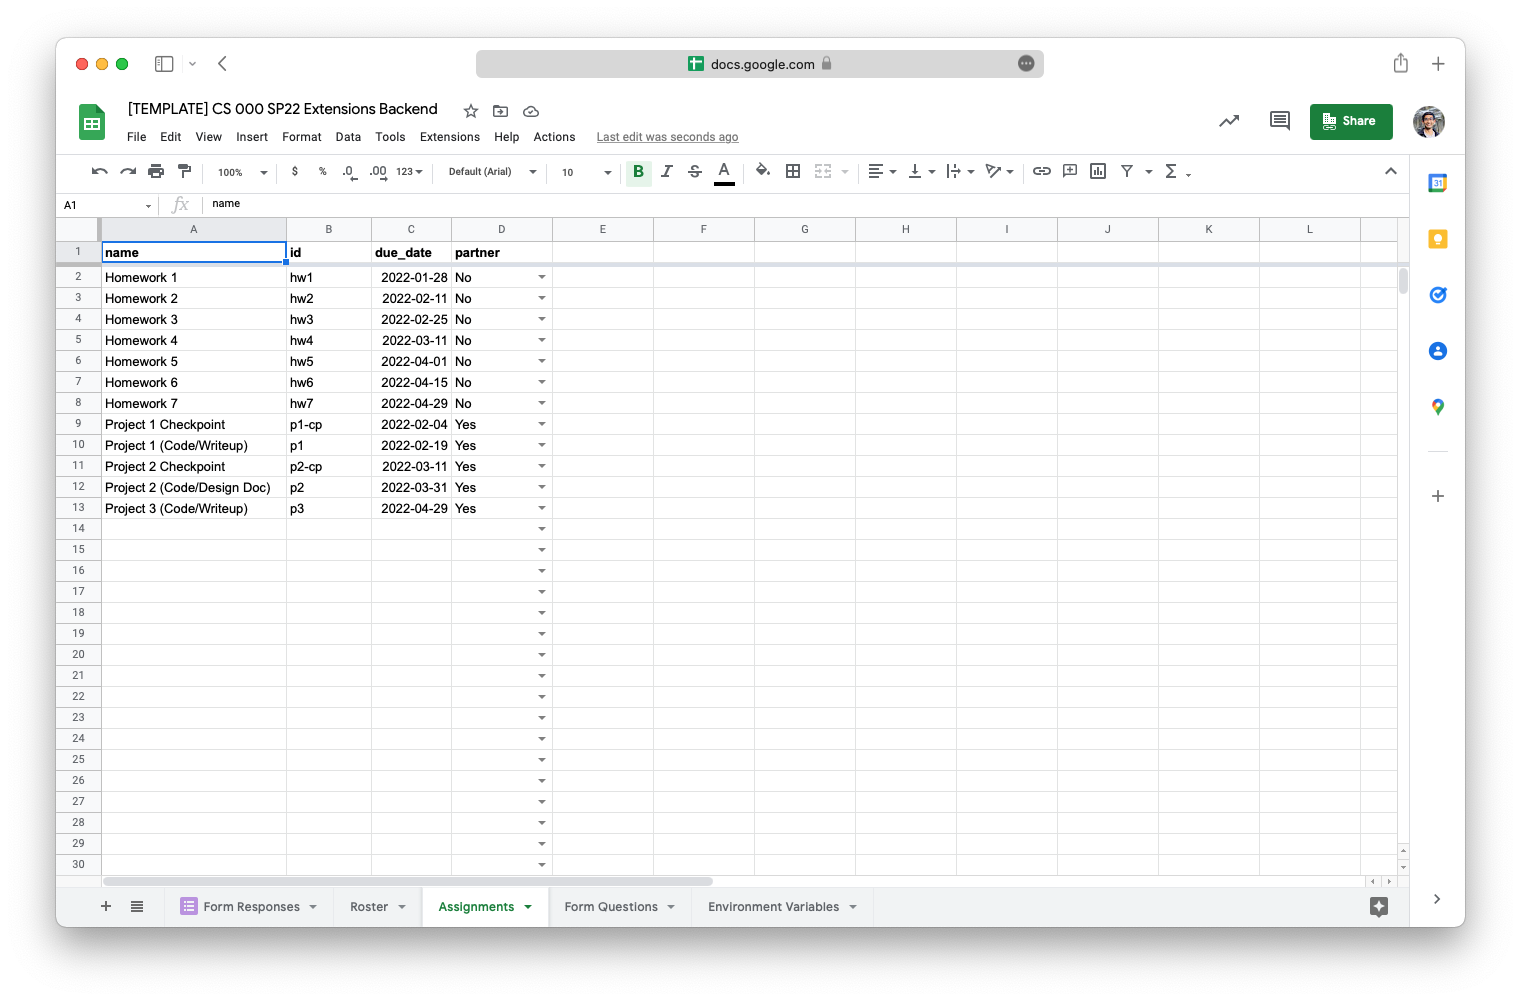Click the formula bar containing name
Image resolution: width=1521 pixels, height=1001 pixels.
pyautogui.click(x=805, y=204)
